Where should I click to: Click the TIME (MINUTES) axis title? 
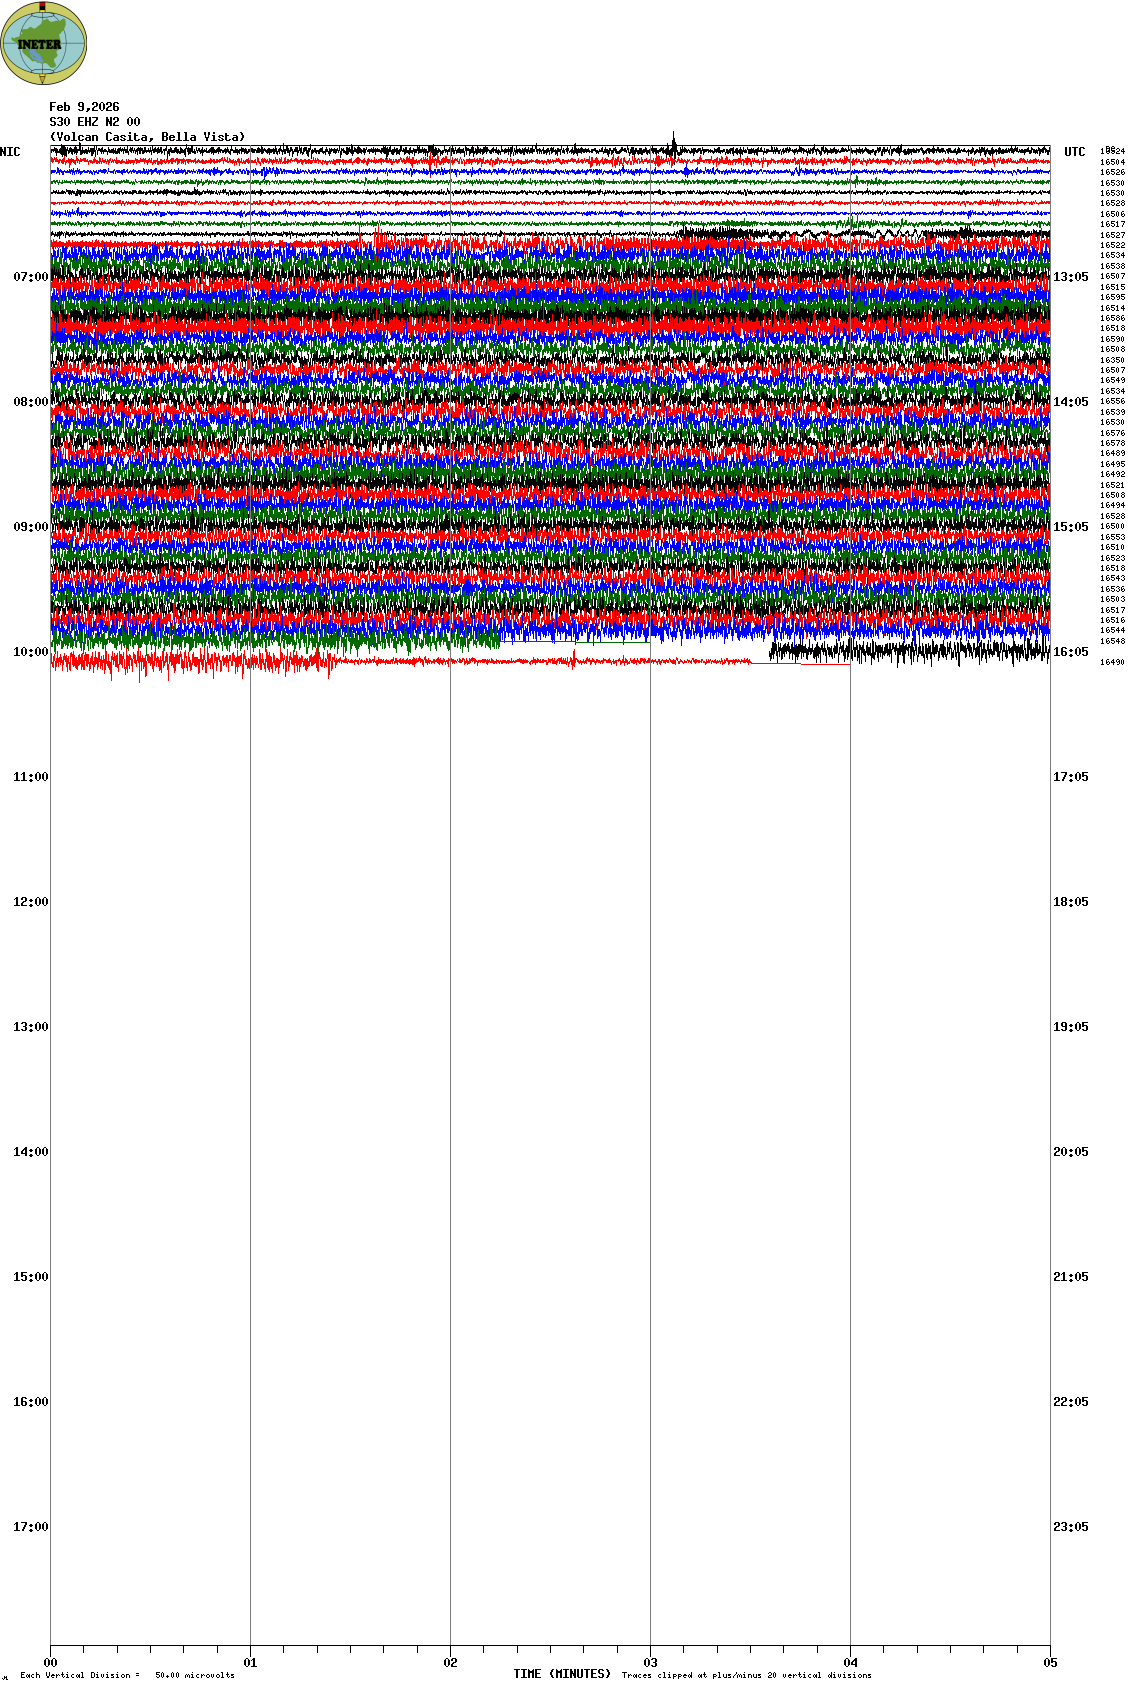[561, 1674]
